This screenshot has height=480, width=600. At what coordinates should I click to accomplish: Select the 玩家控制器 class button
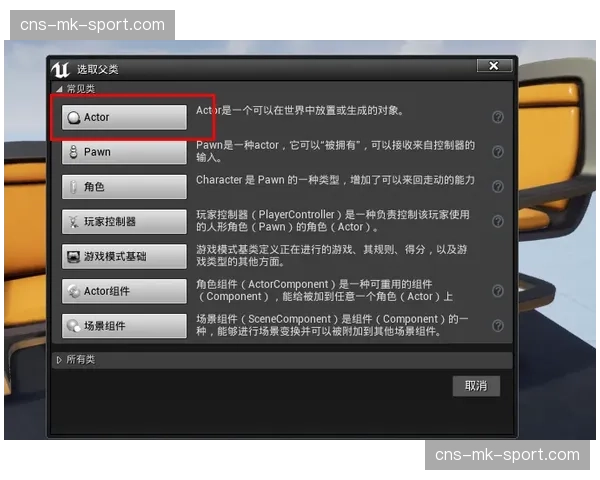point(124,221)
